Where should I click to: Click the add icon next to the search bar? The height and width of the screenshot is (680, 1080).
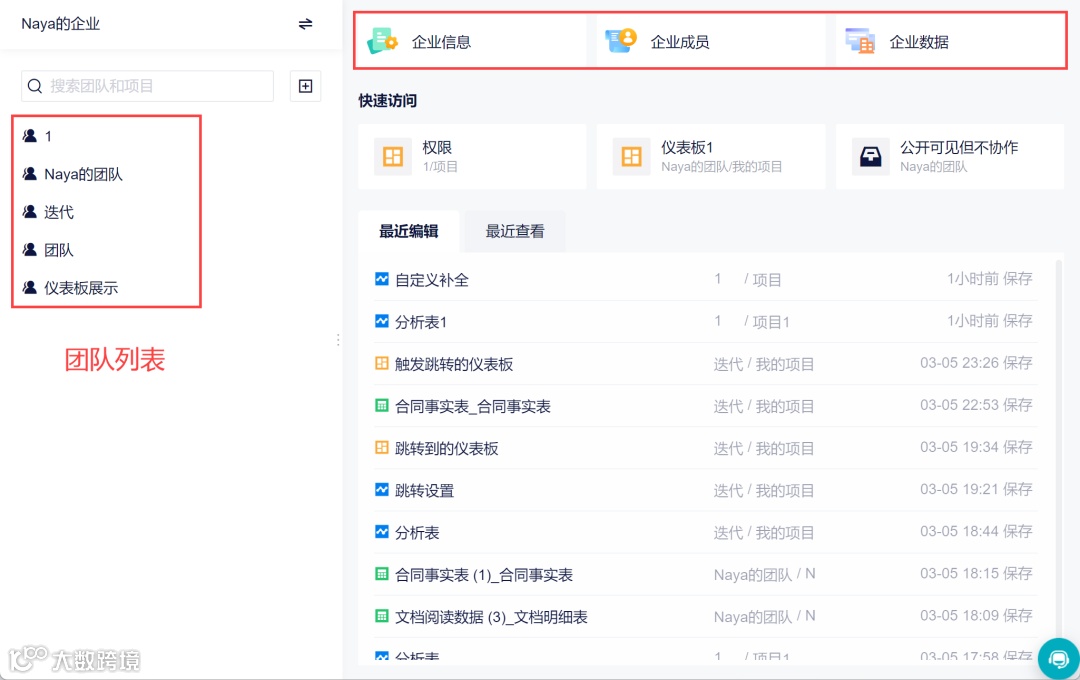305,86
